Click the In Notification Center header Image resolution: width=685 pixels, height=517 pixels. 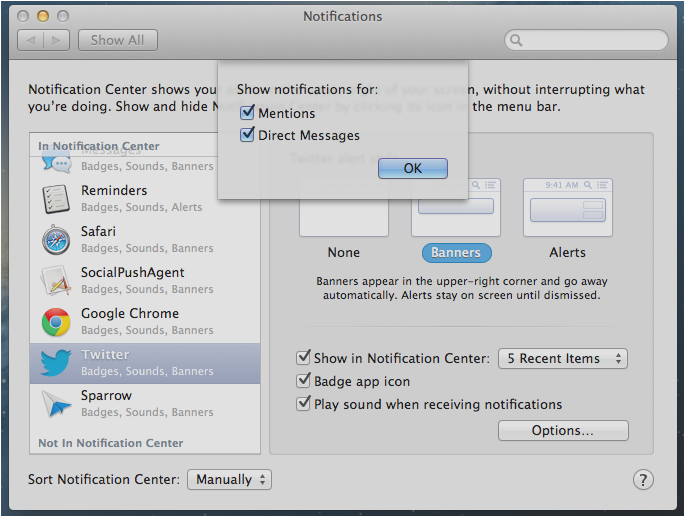[99, 146]
